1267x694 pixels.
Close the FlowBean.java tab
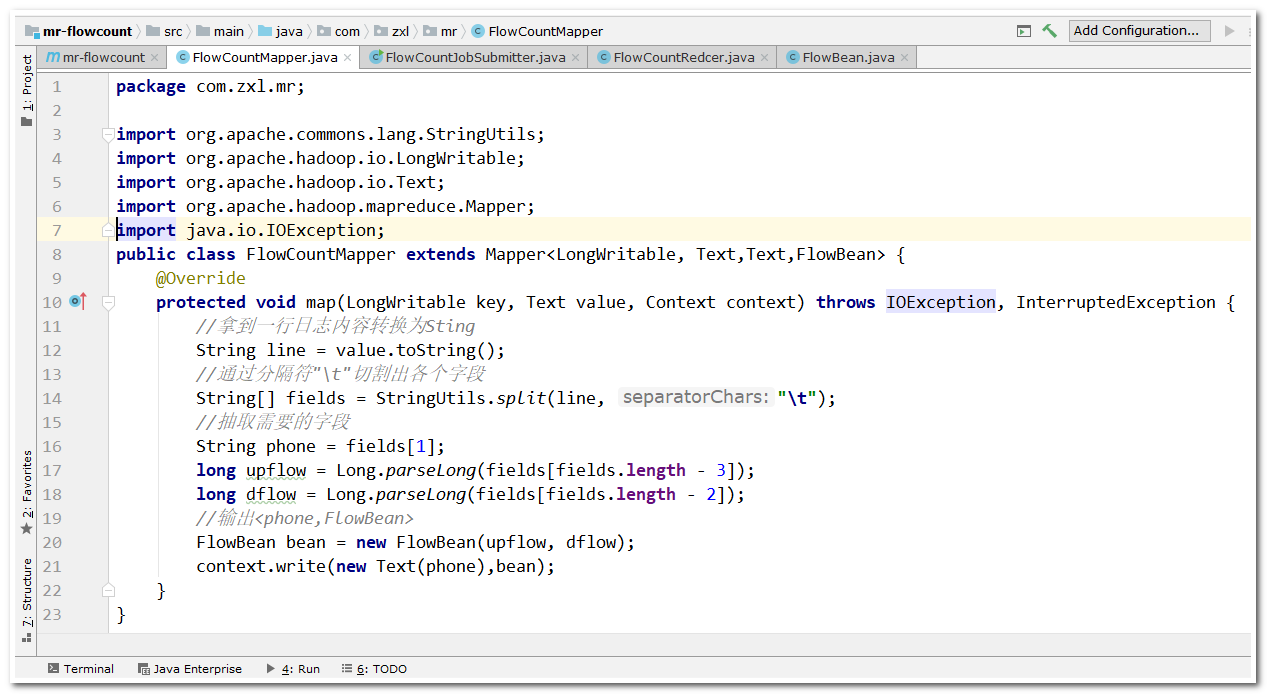pyautogui.click(x=905, y=58)
